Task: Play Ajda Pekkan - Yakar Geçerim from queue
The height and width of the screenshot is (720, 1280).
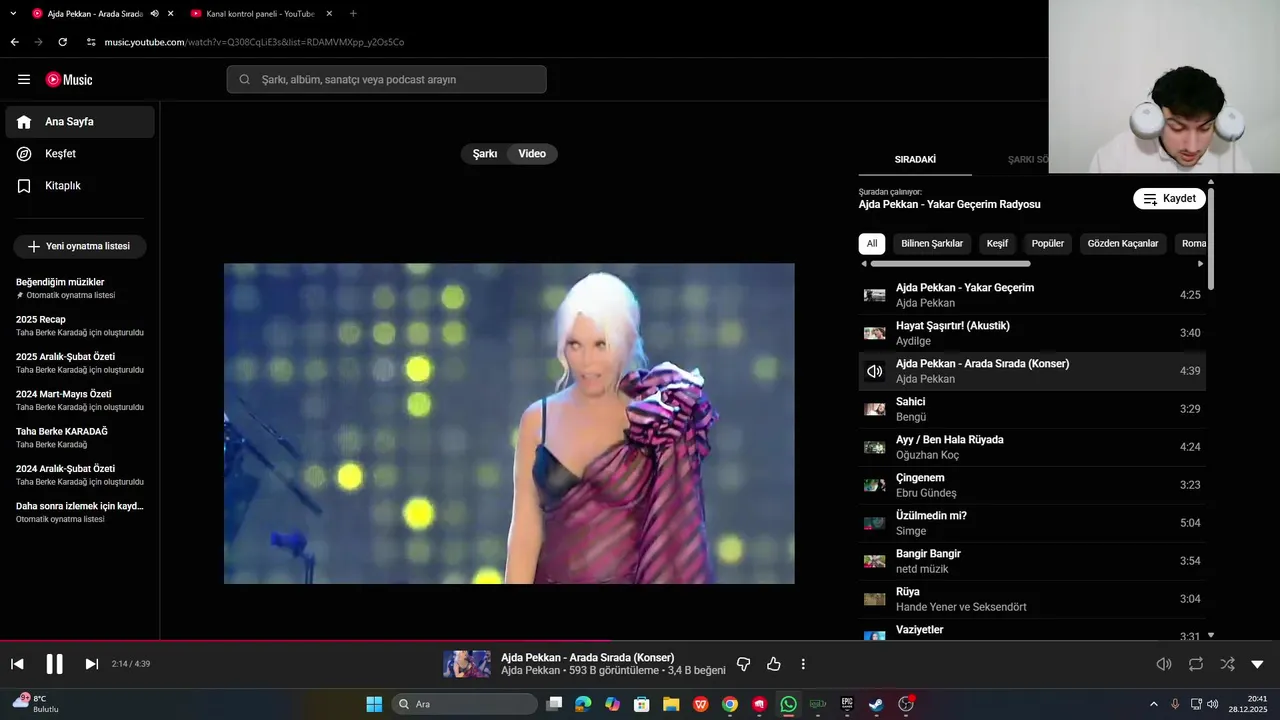Action: click(x=1032, y=295)
